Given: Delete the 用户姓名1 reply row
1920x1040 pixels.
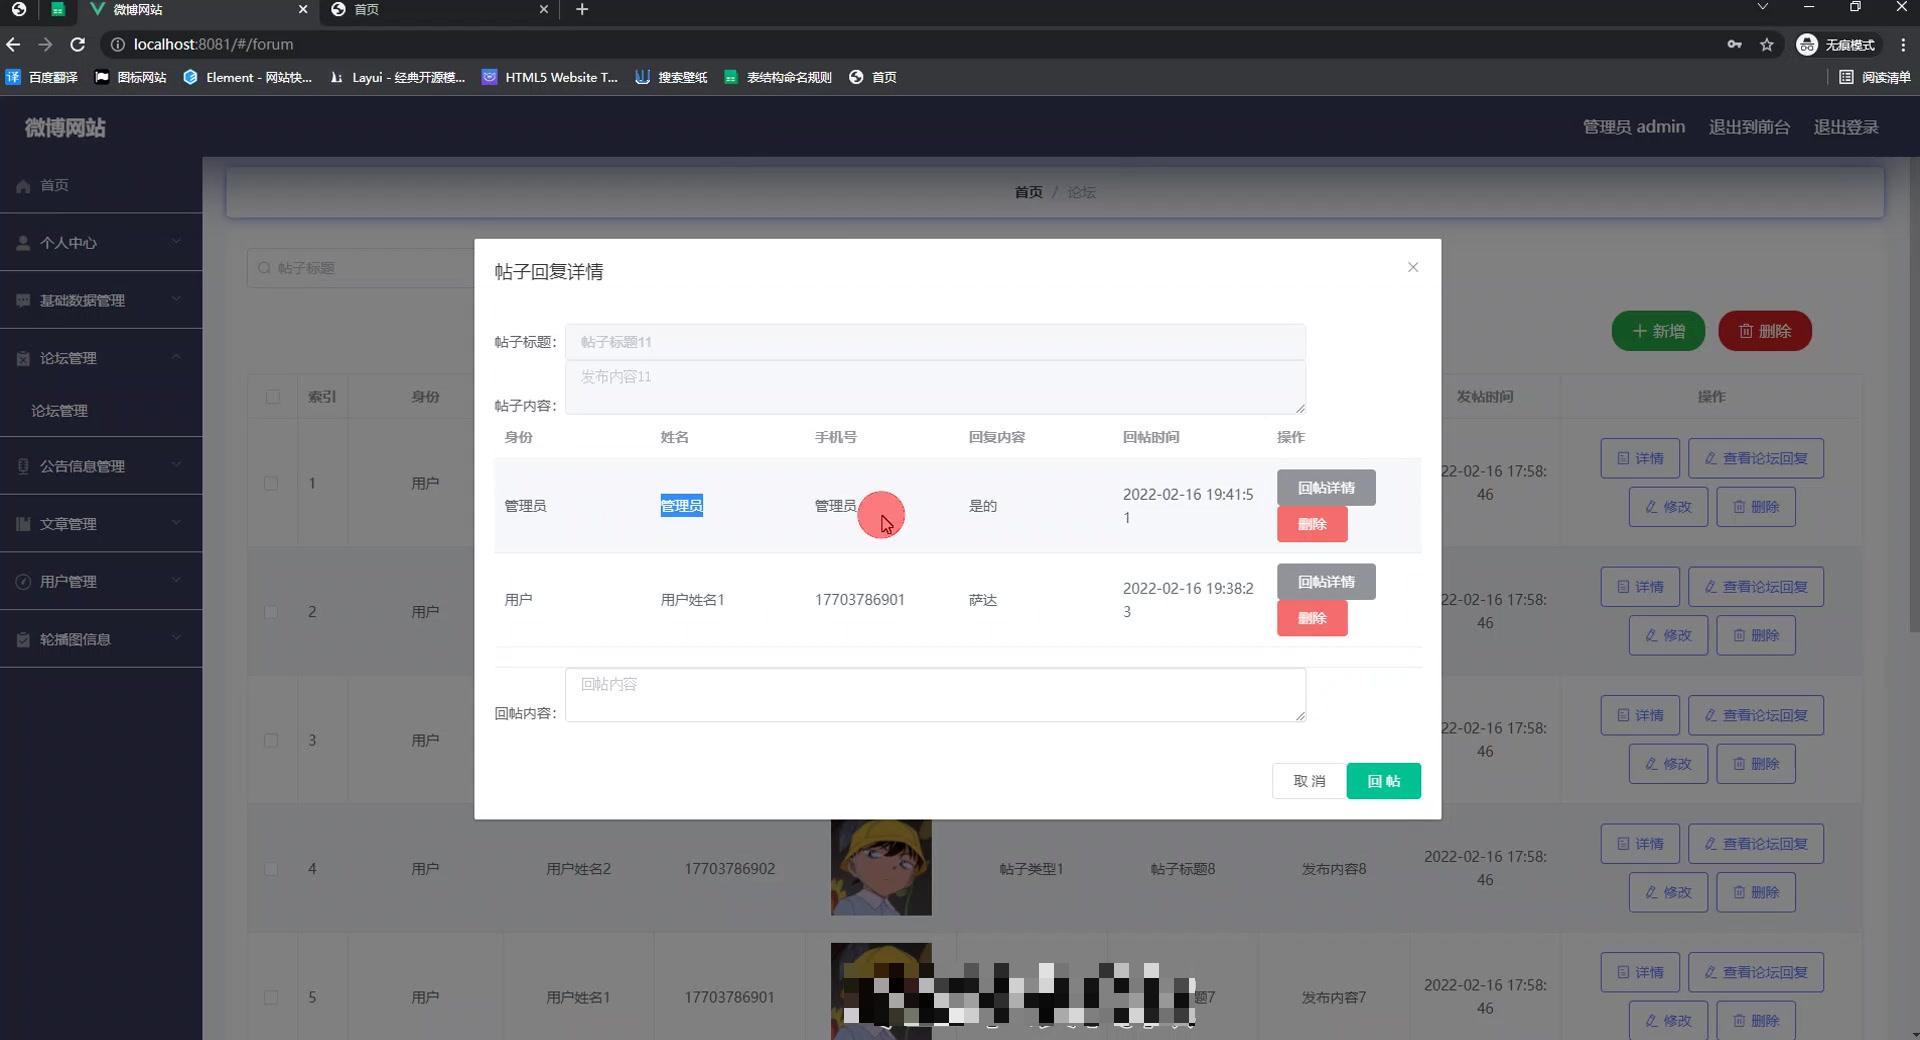Looking at the screenshot, I should tap(1312, 618).
